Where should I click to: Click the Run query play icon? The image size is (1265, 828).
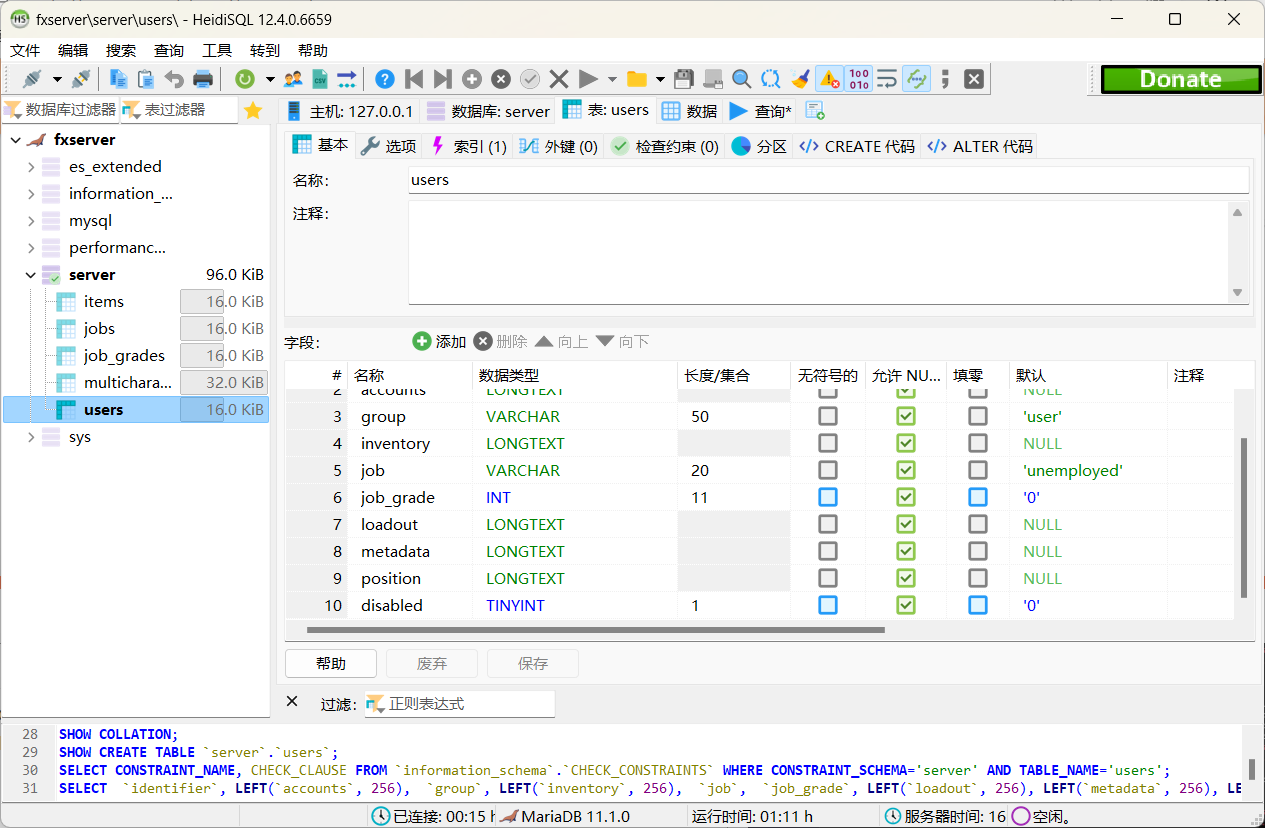tap(588, 79)
